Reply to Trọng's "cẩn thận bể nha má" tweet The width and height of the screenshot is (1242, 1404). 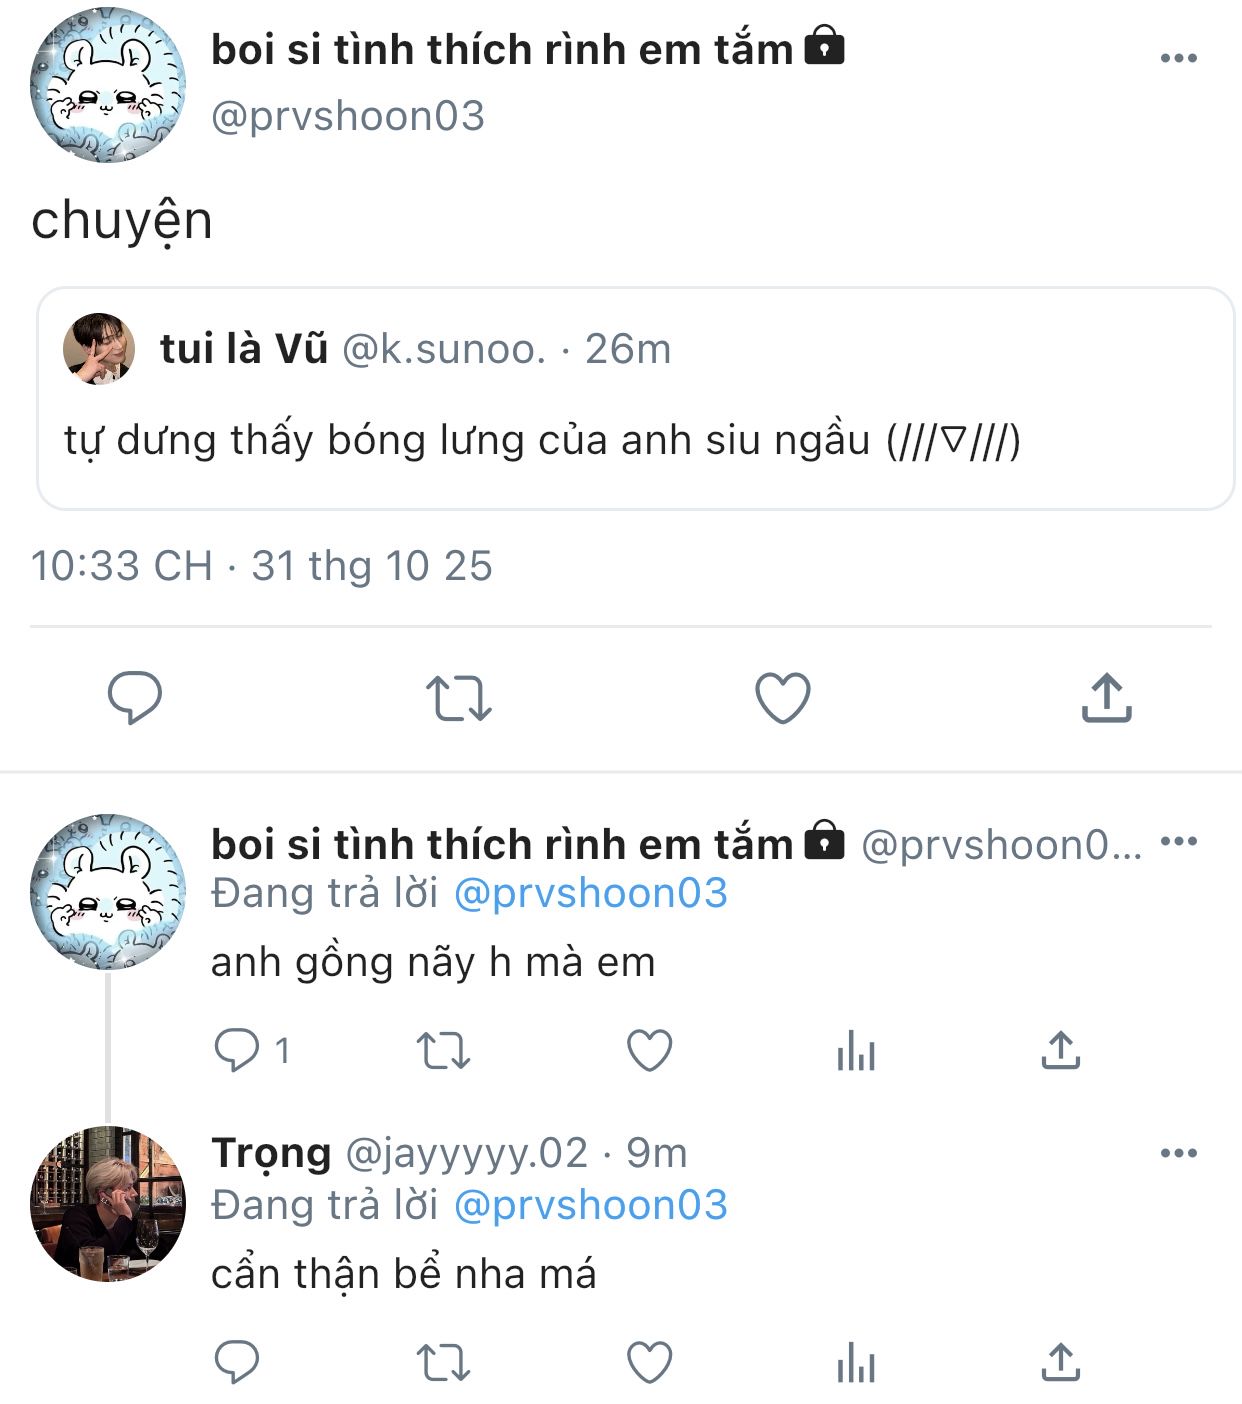[x=238, y=1362]
